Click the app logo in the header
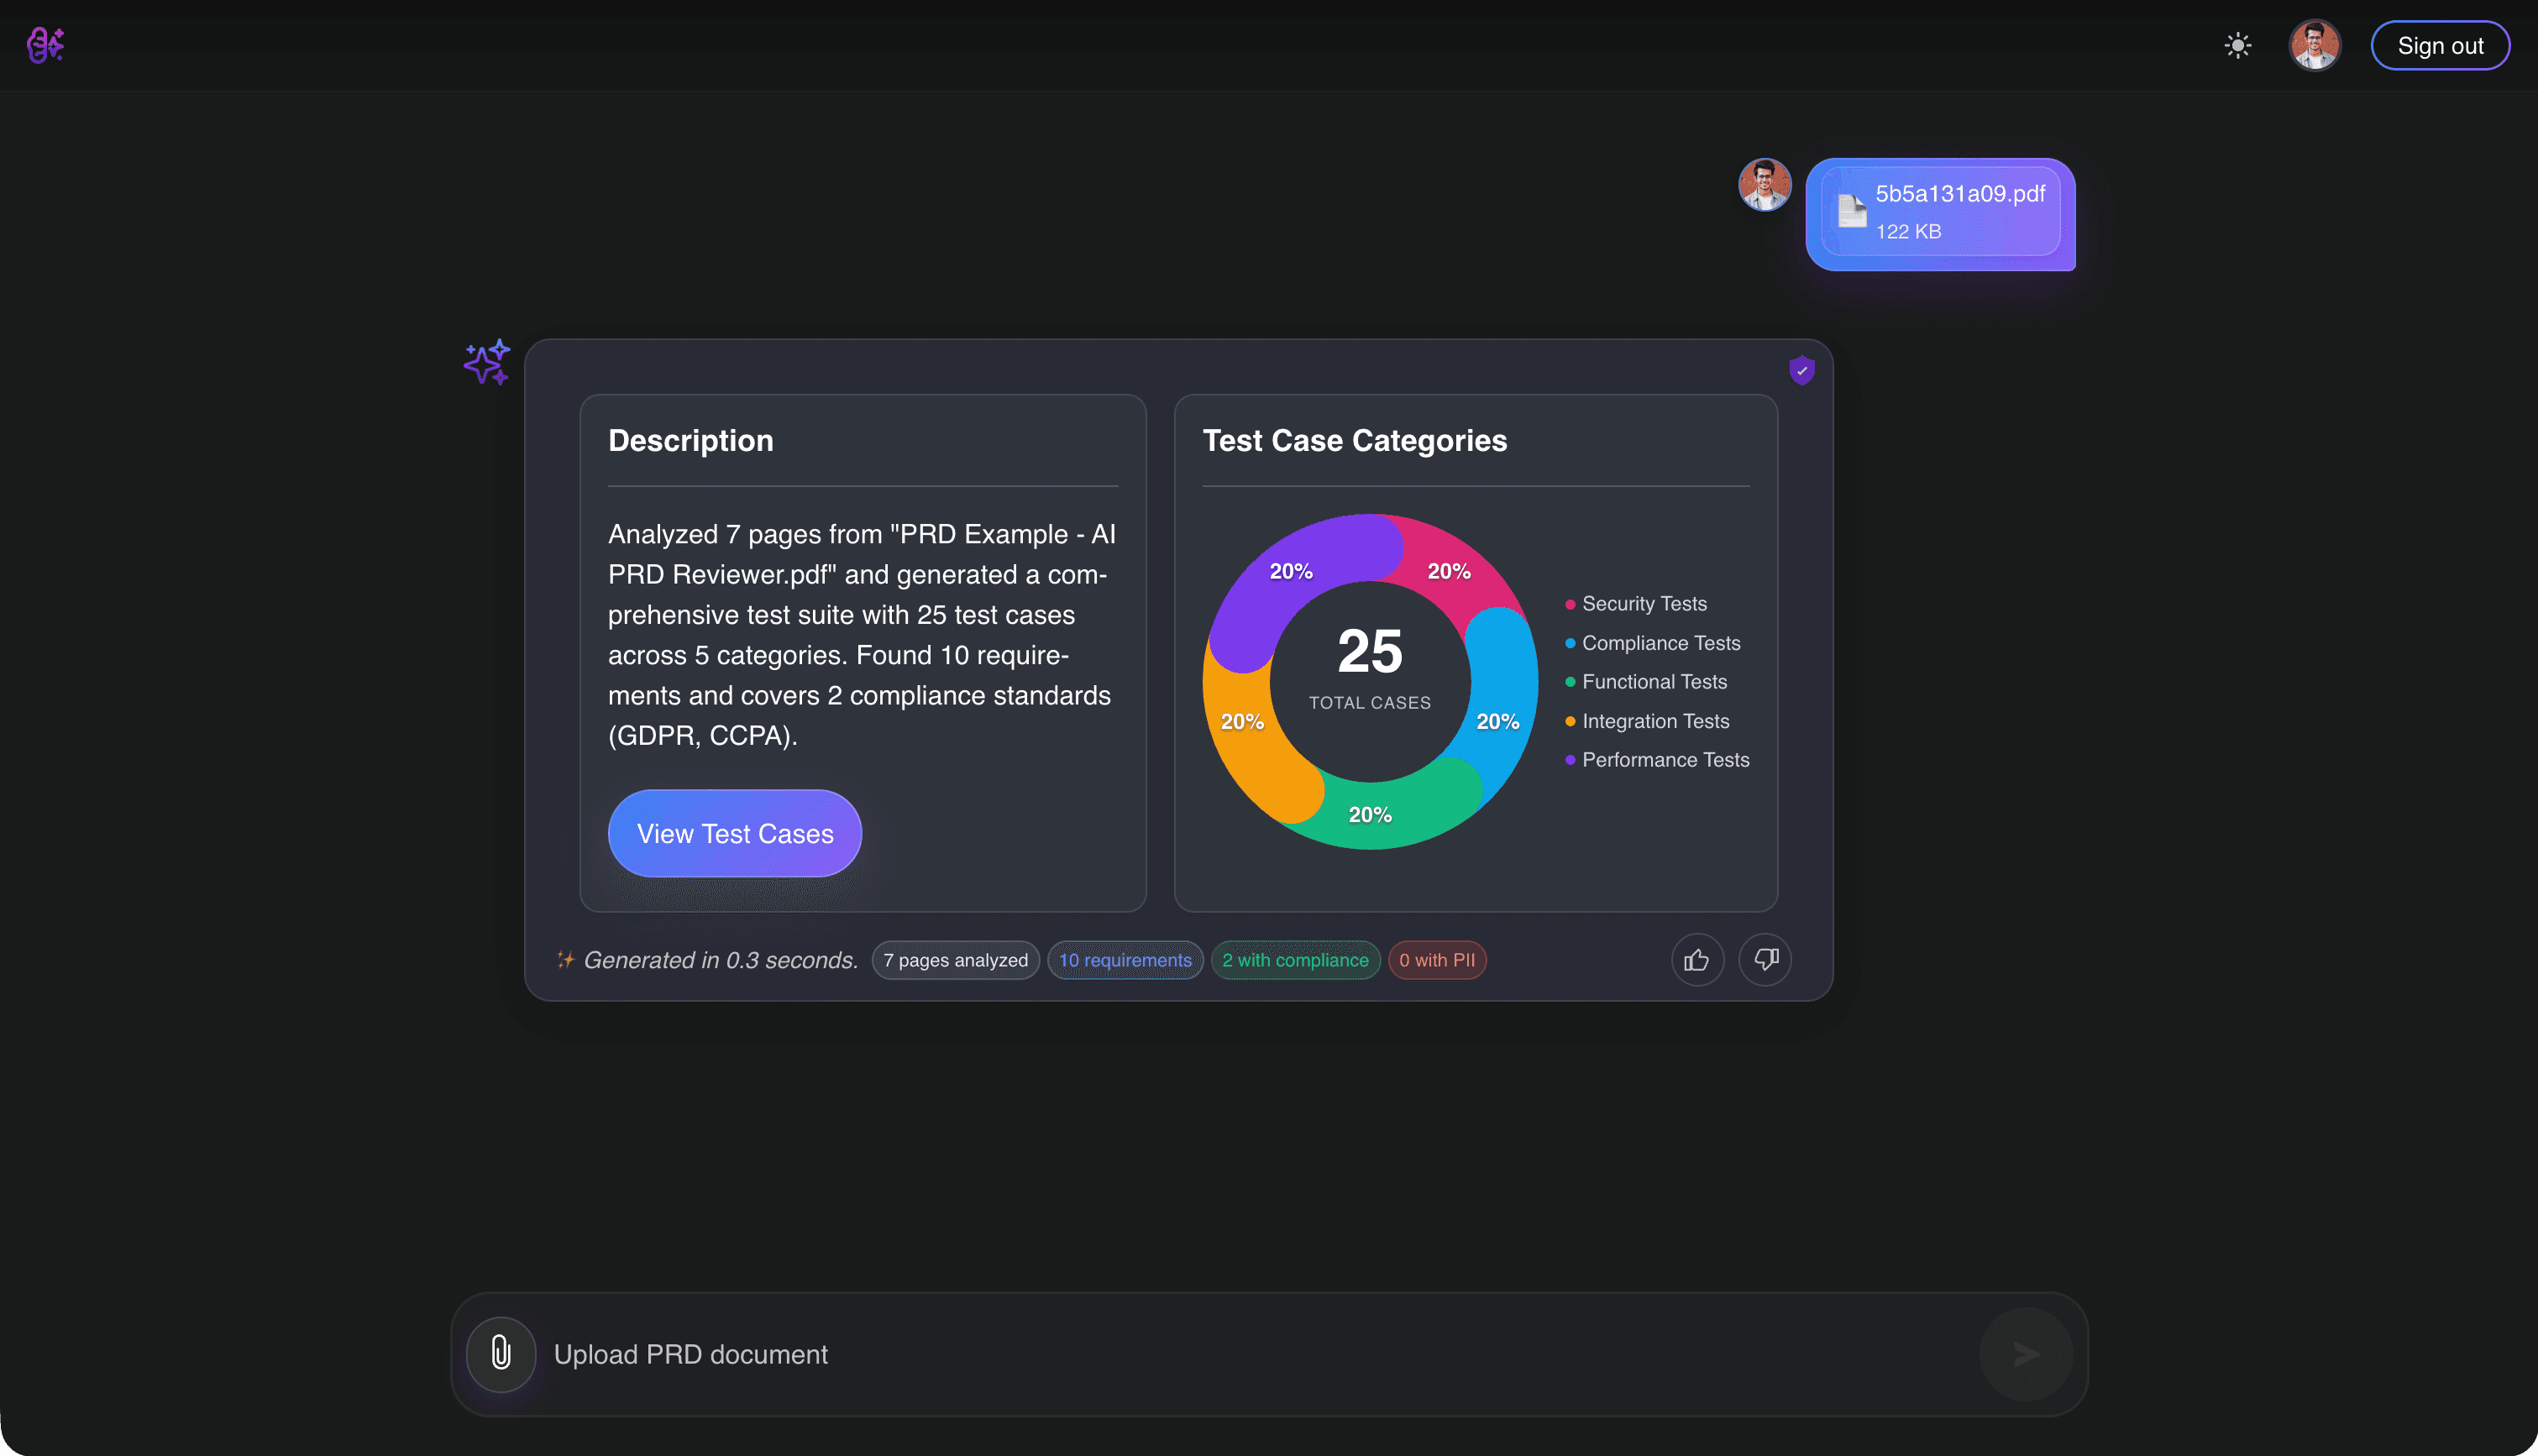The height and width of the screenshot is (1456, 2538). tap(45, 45)
